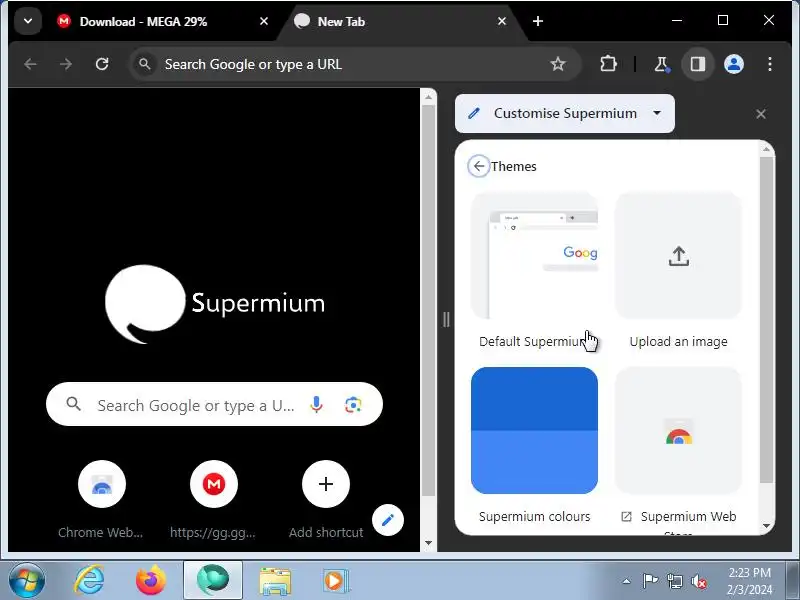
Task: Open Windows Media Player from taskbar
Action: pos(336,581)
